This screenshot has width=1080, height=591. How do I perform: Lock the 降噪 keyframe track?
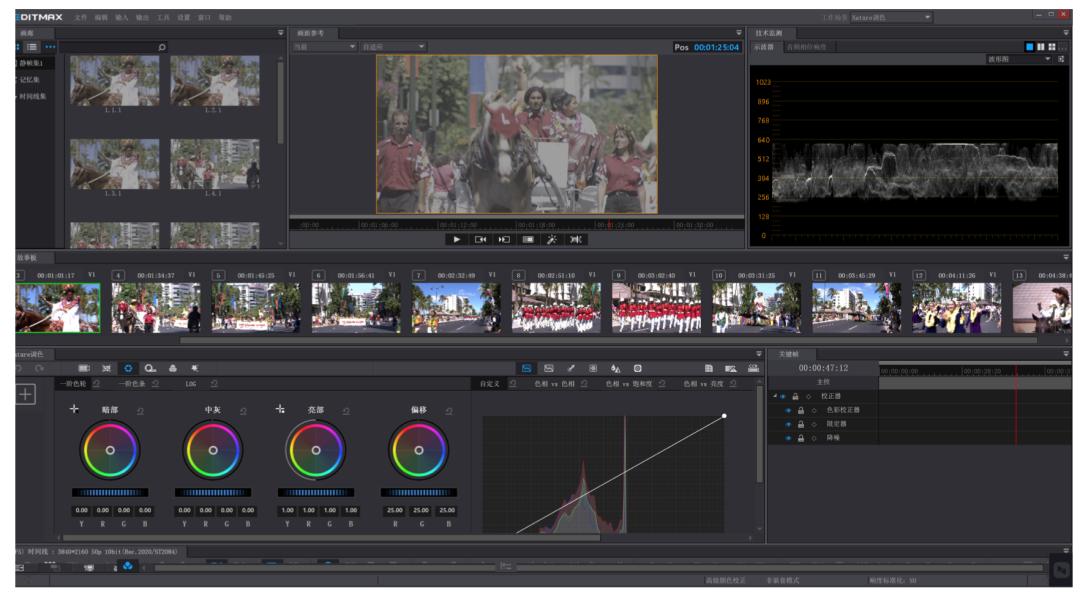tap(800, 437)
